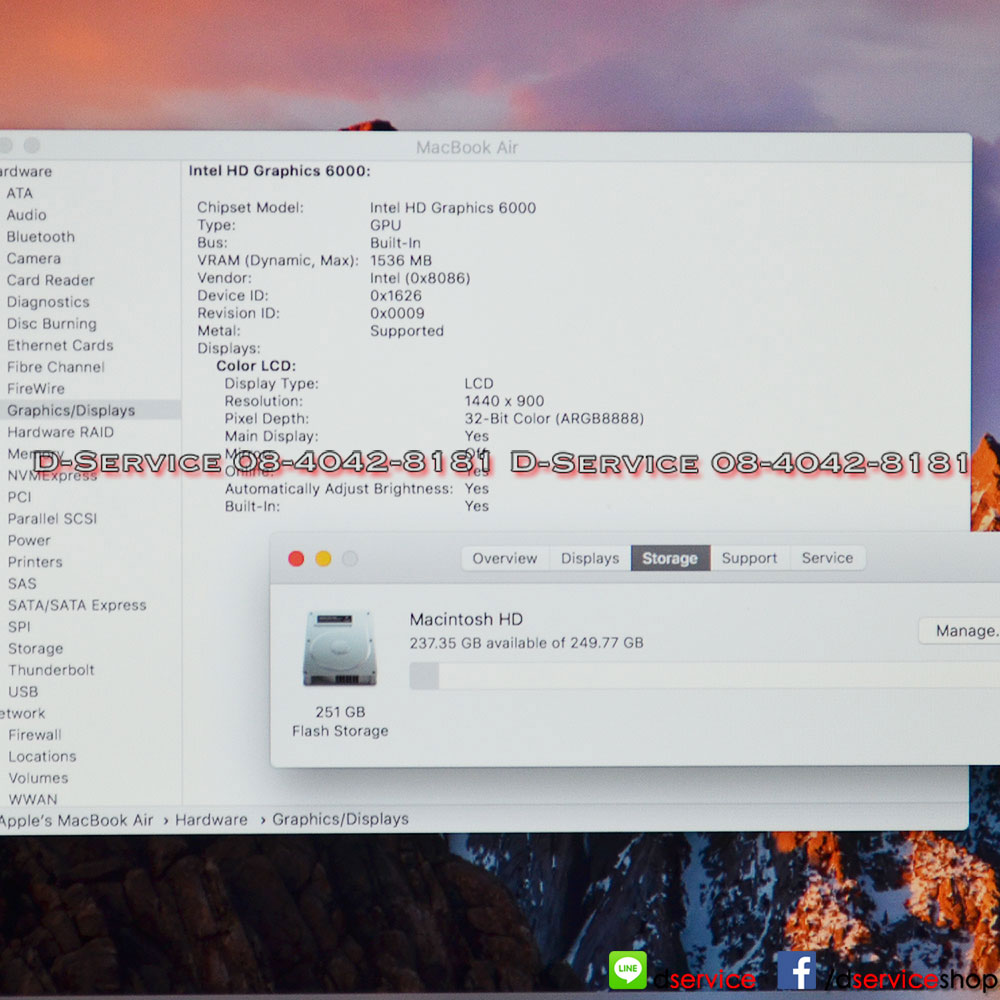Open Fibre Channel section

(55, 367)
